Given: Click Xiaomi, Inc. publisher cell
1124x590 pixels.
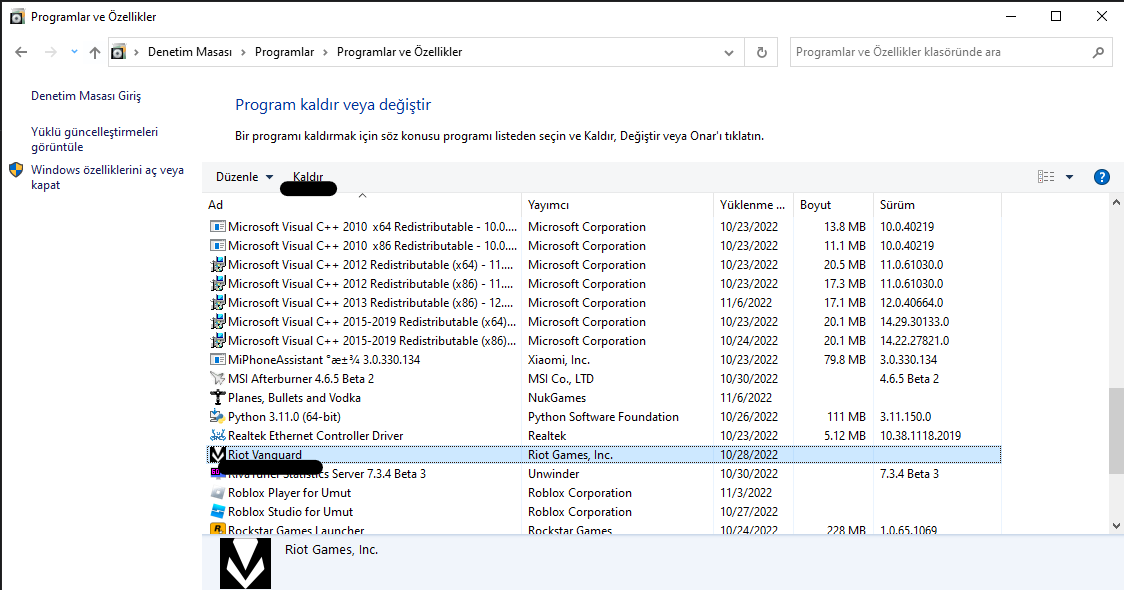Looking at the screenshot, I should click(559, 360).
